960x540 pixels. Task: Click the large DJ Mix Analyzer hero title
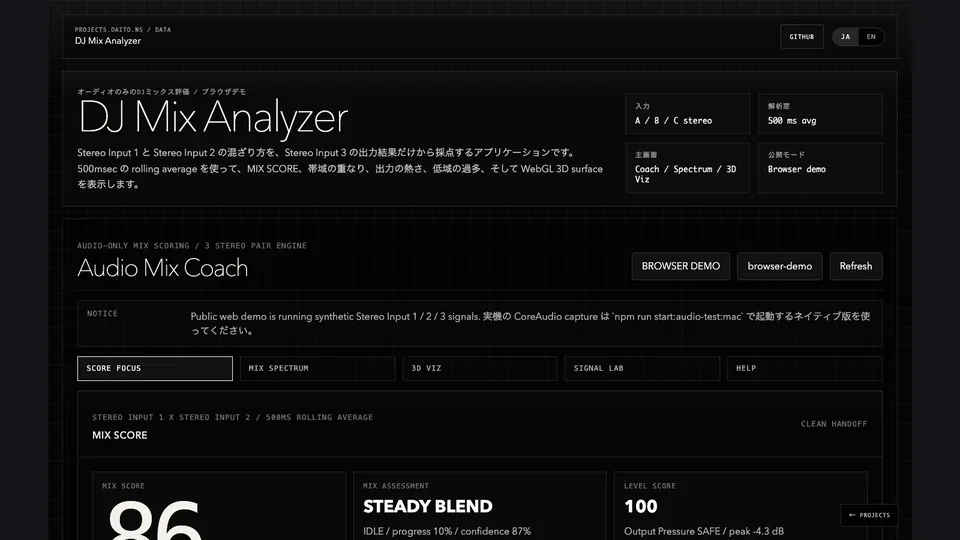click(213, 118)
